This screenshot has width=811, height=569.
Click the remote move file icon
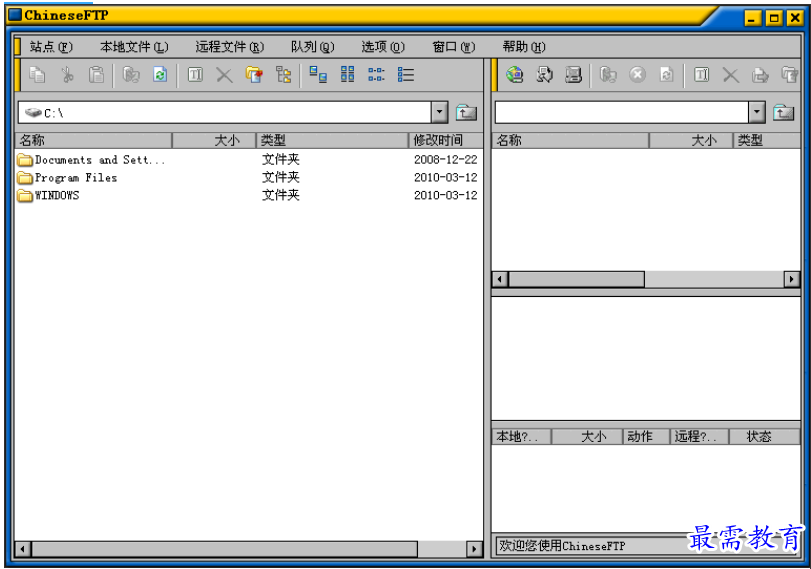tap(760, 75)
